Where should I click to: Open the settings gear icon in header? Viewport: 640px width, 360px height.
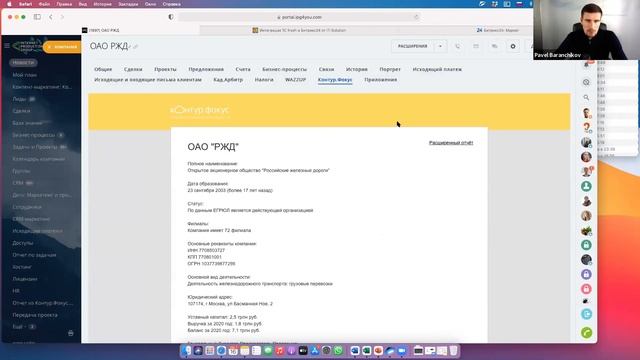coord(513,47)
